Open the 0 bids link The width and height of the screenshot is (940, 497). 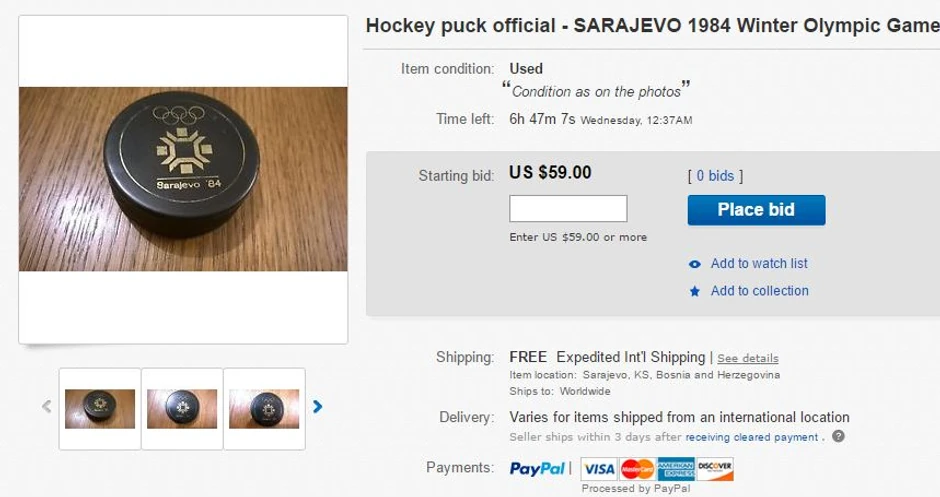click(x=715, y=176)
